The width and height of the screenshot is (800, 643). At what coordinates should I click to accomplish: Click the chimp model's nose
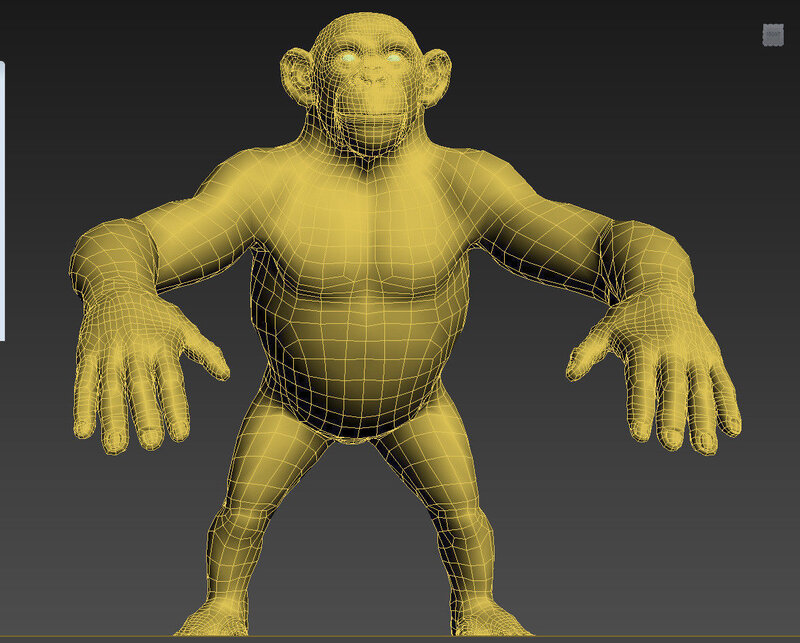372,80
